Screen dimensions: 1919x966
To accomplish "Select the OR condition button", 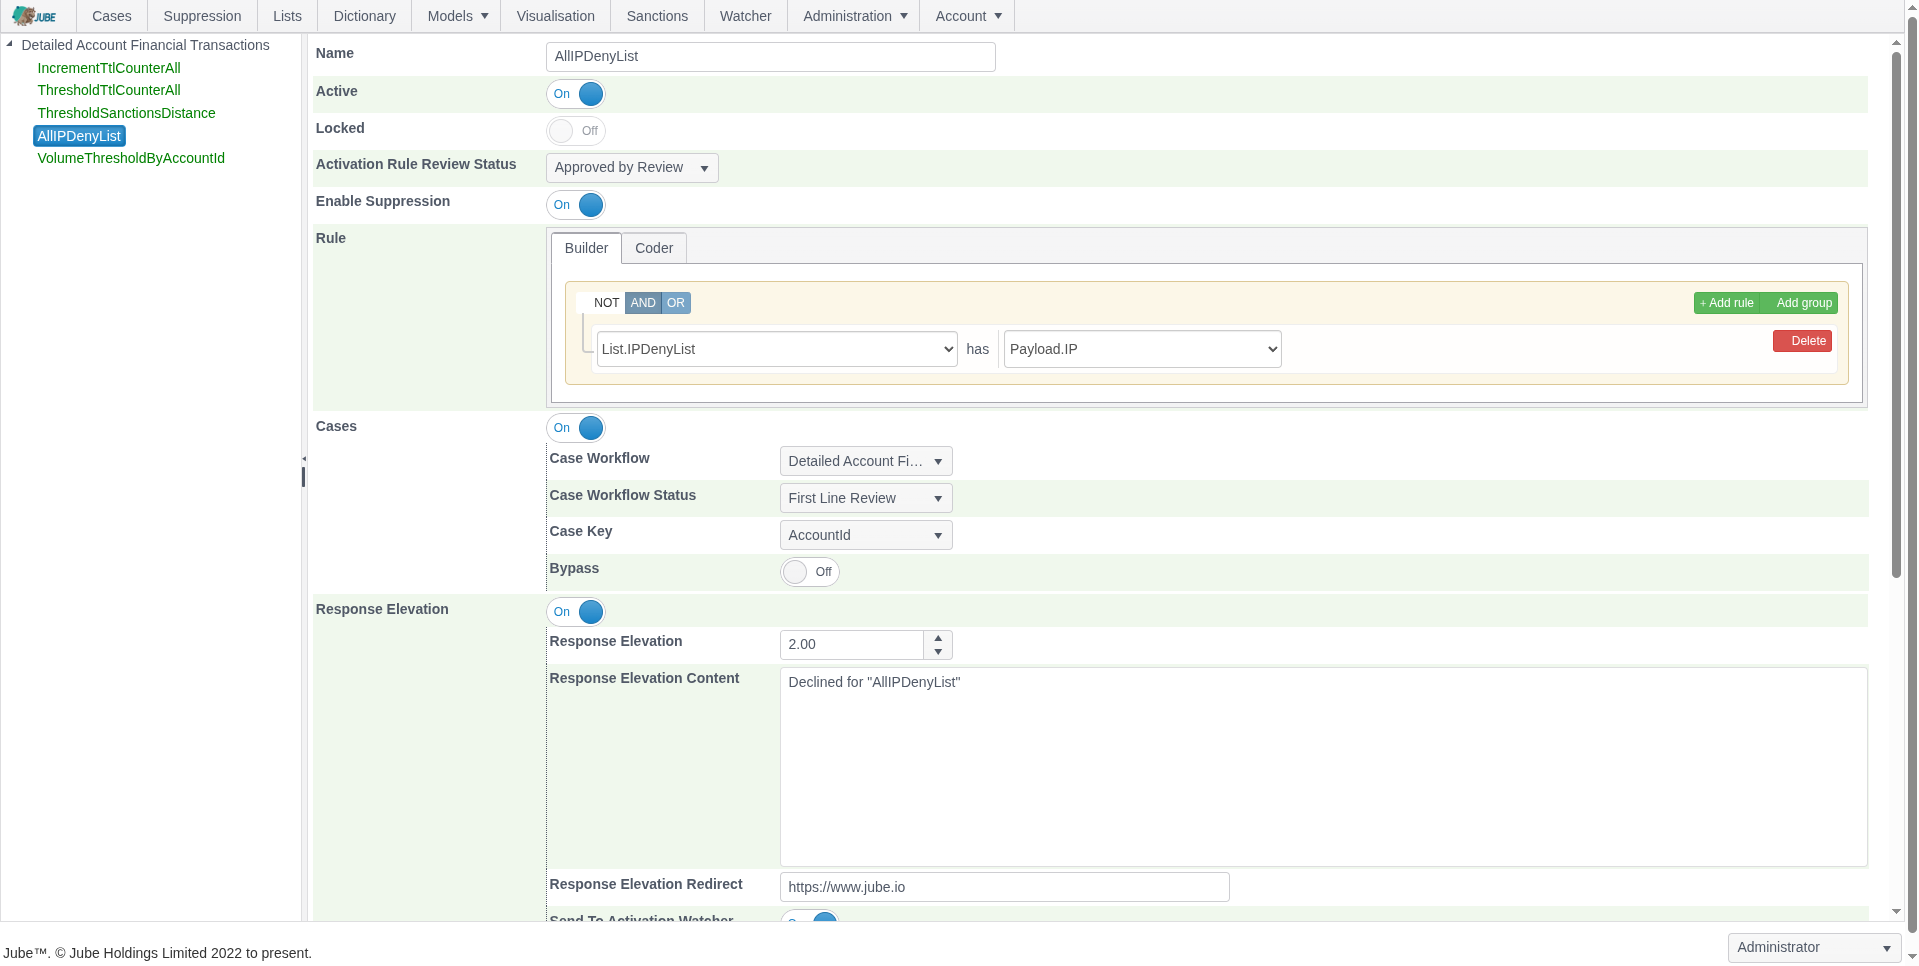I will [x=676, y=303].
